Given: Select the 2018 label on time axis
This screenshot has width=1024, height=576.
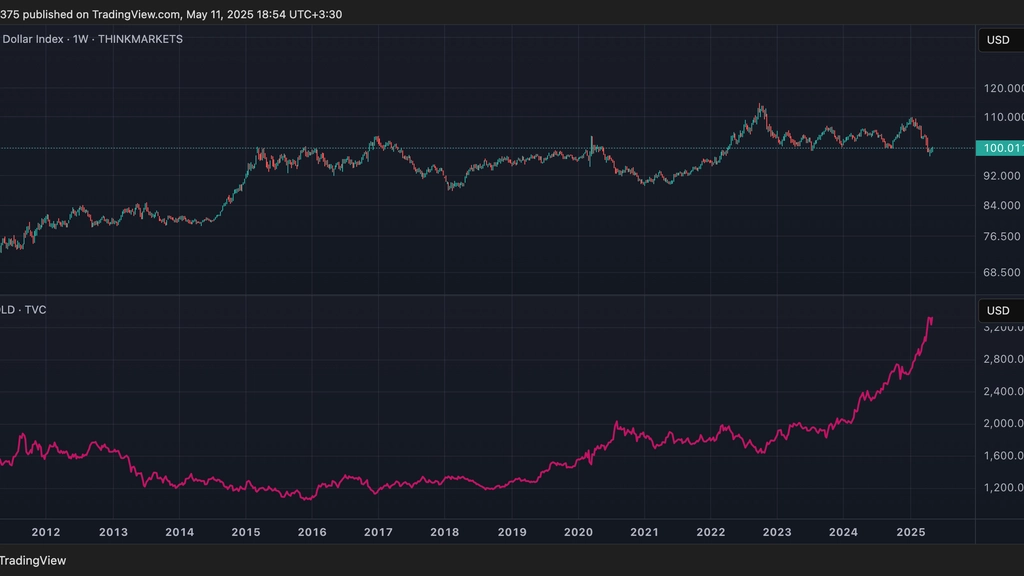Looking at the screenshot, I should point(445,532).
